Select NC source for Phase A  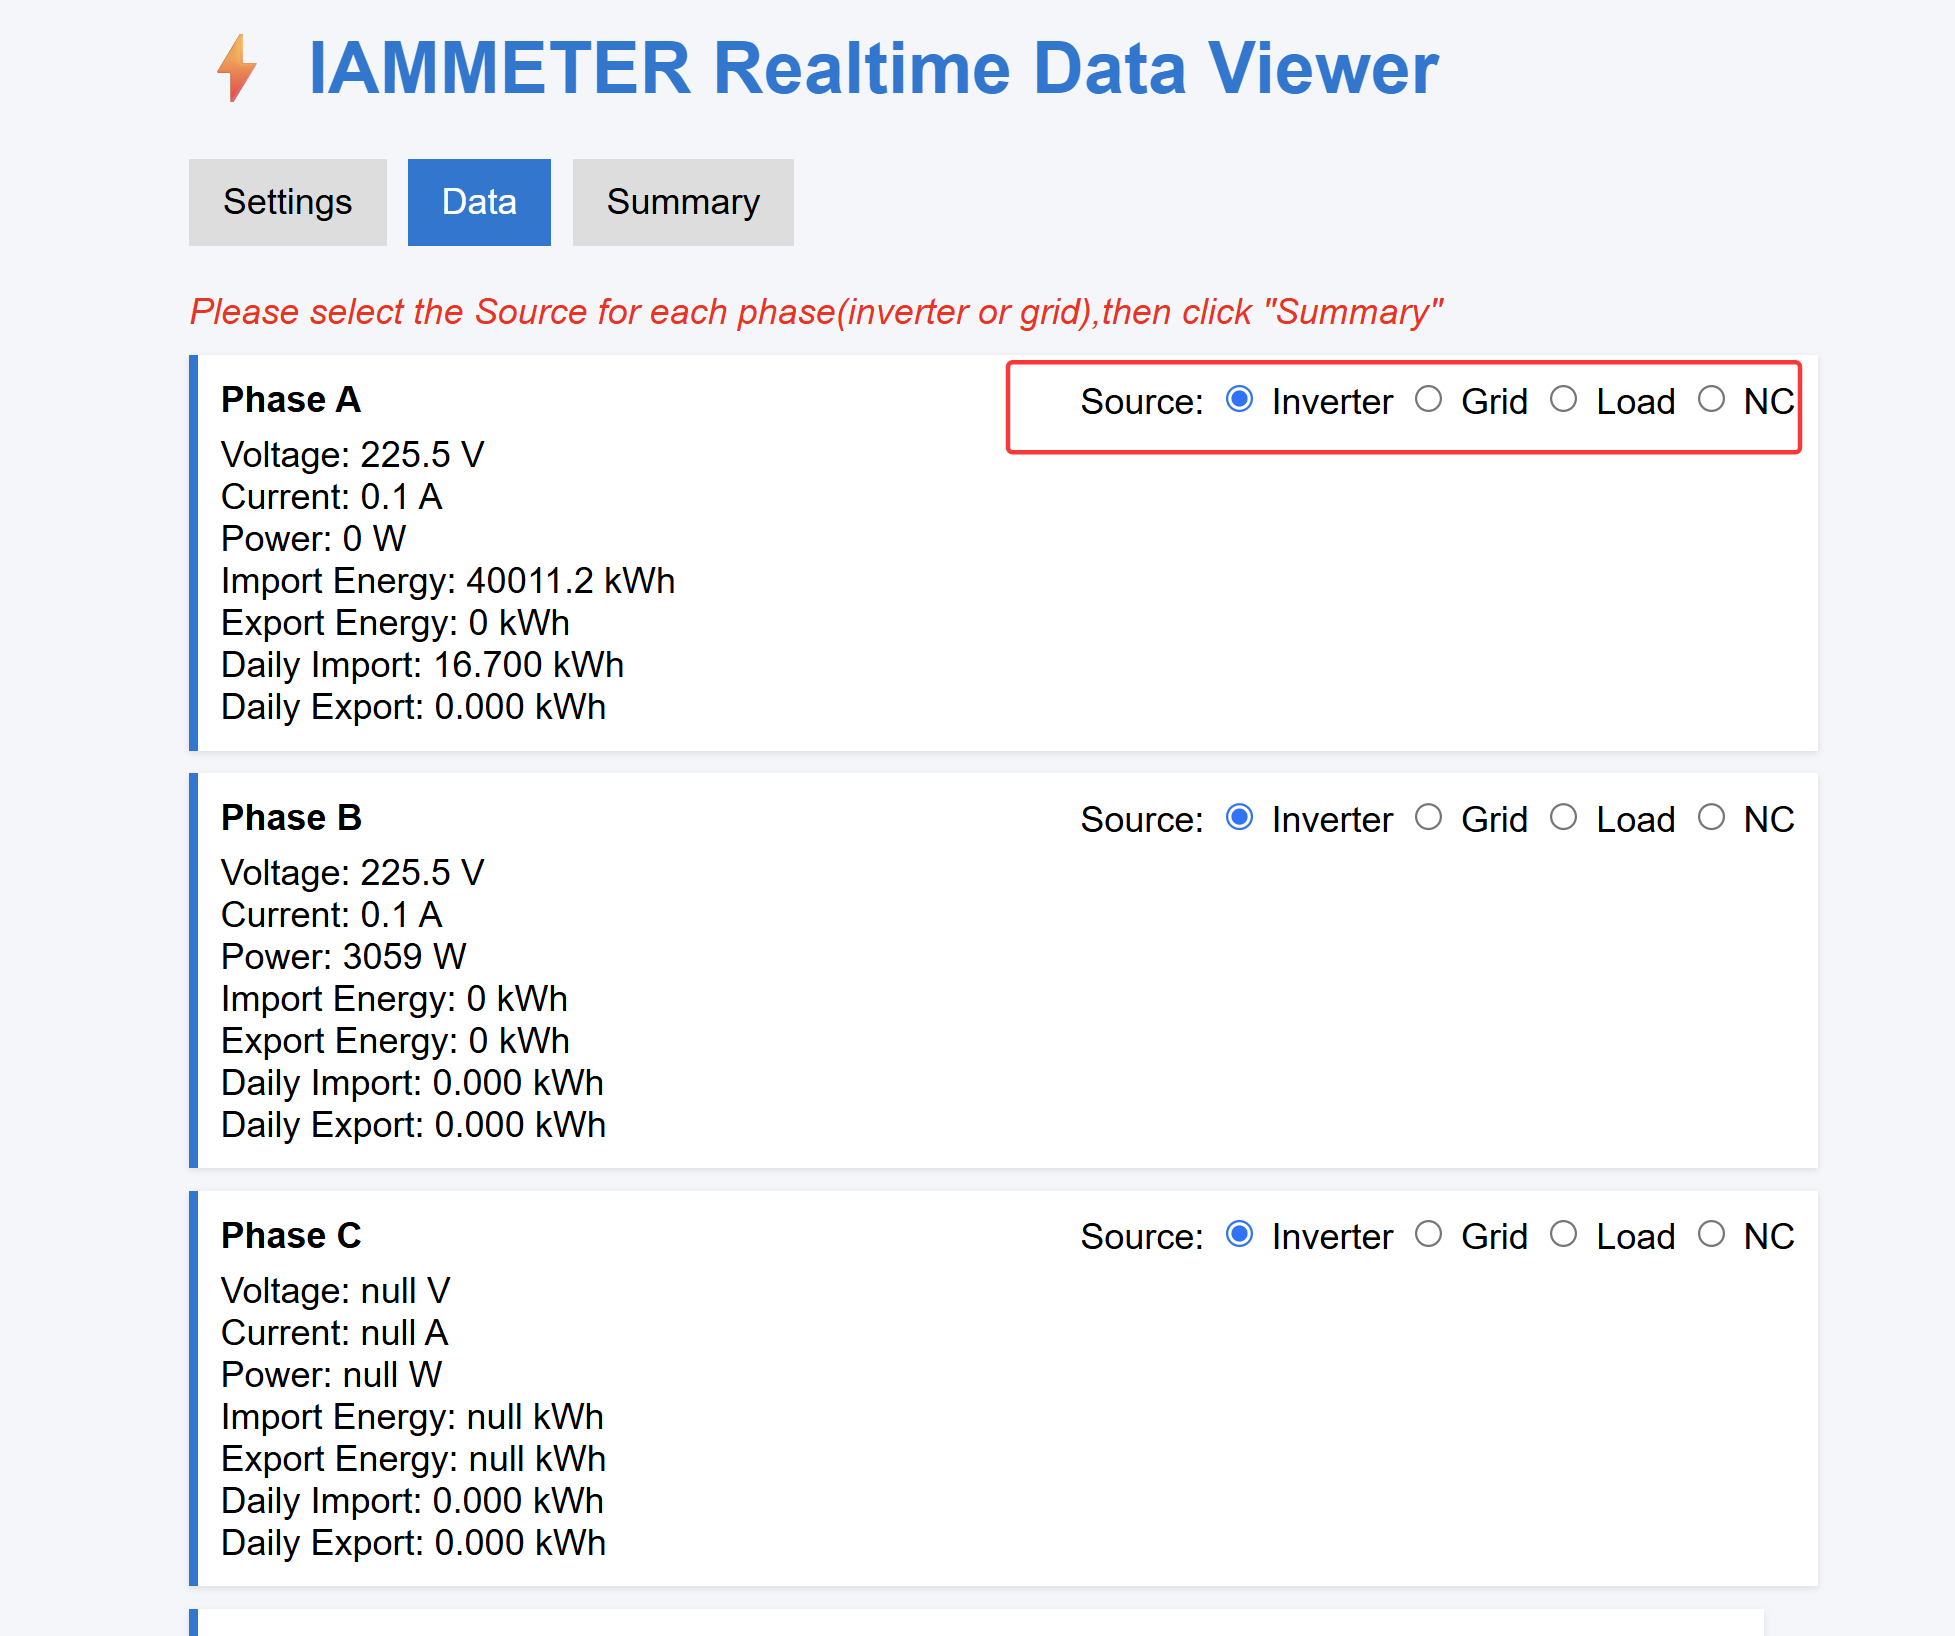click(1712, 400)
